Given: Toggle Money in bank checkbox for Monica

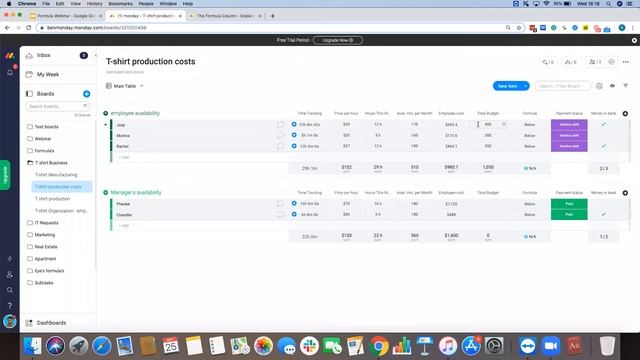Looking at the screenshot, I should [604, 135].
